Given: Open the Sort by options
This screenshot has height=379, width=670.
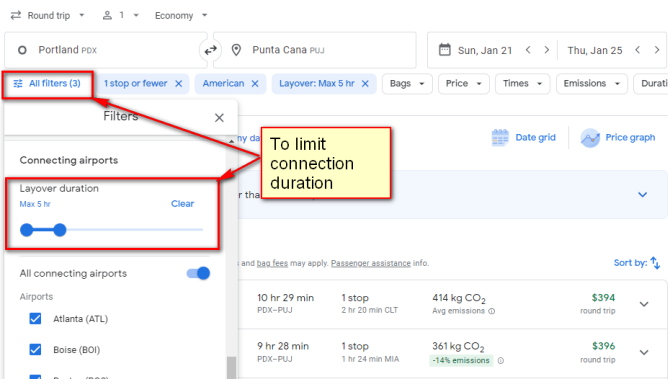Looking at the screenshot, I should point(637,263).
